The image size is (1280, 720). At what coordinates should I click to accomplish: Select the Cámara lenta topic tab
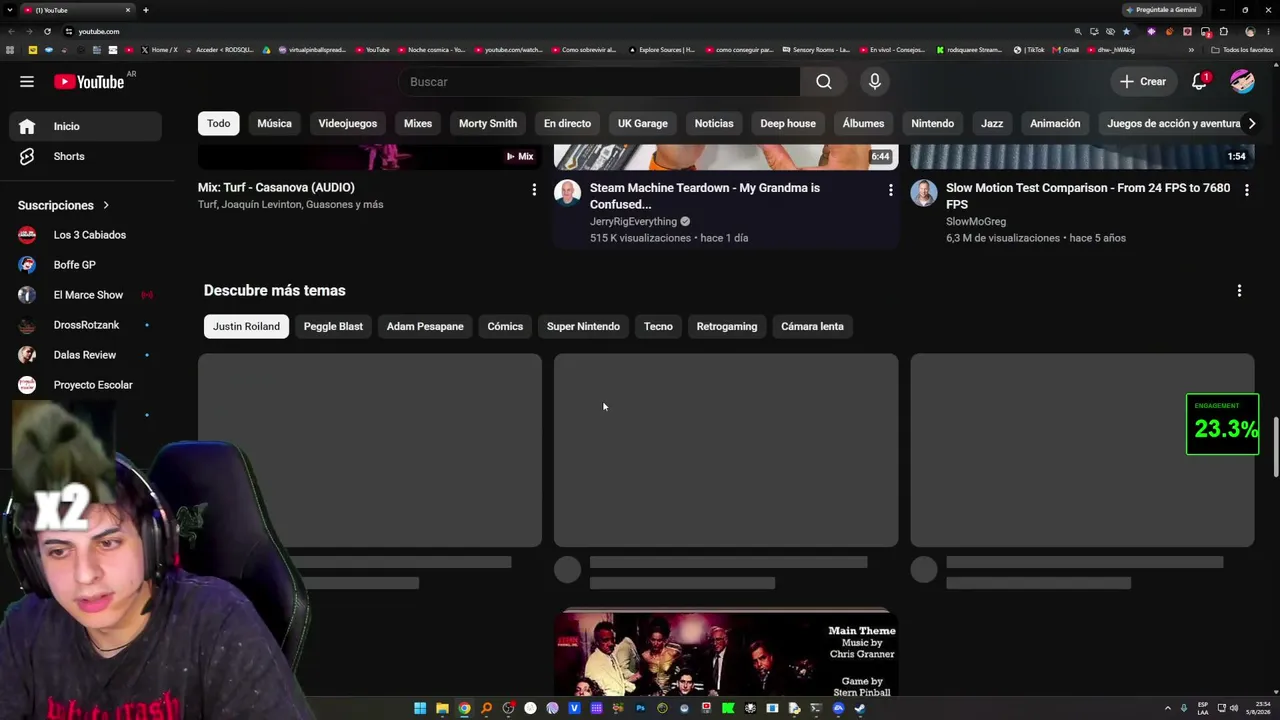pos(812,327)
